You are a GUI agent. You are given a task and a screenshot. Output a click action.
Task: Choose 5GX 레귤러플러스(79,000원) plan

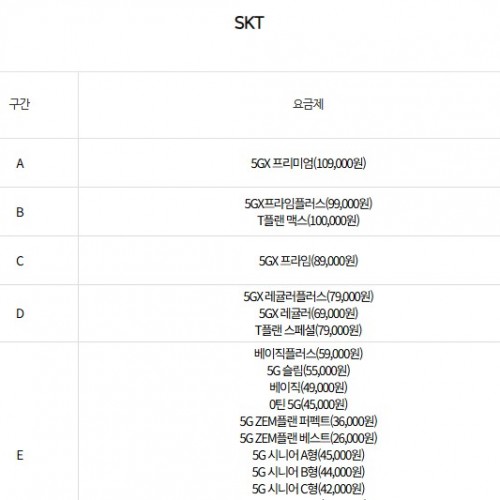308,296
